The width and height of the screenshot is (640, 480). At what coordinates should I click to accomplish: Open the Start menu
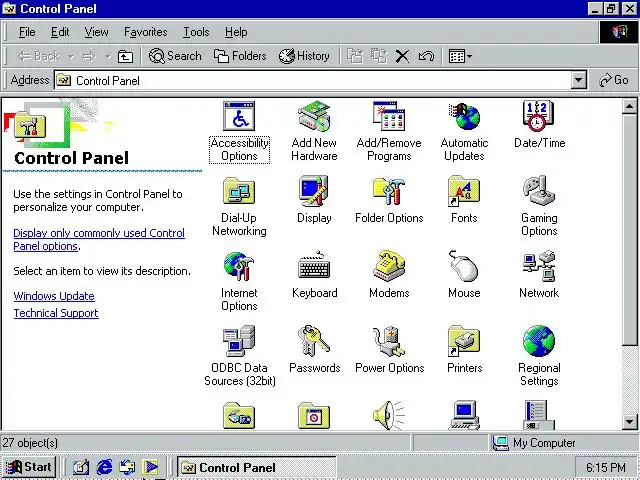[29, 467]
